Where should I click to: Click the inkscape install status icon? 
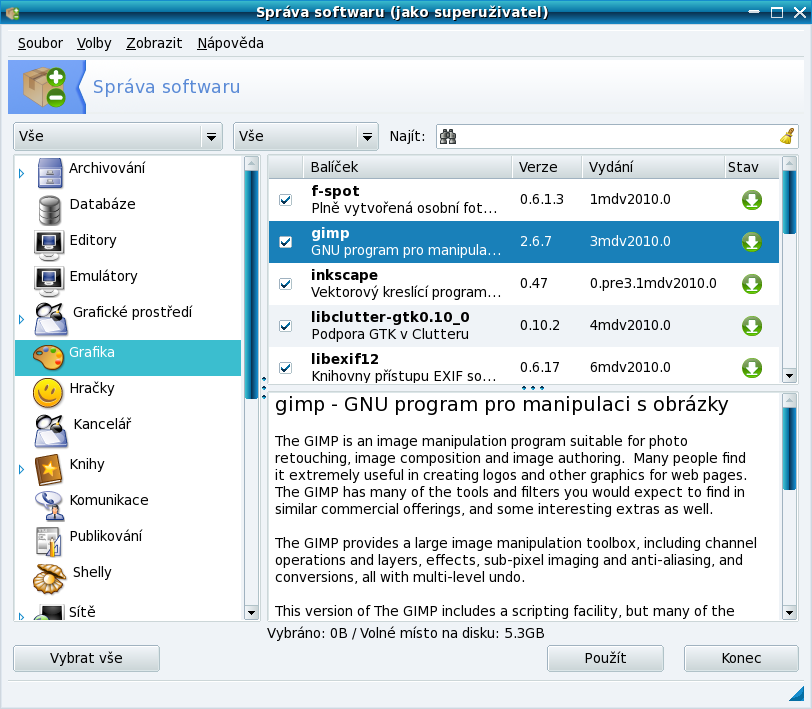point(752,284)
